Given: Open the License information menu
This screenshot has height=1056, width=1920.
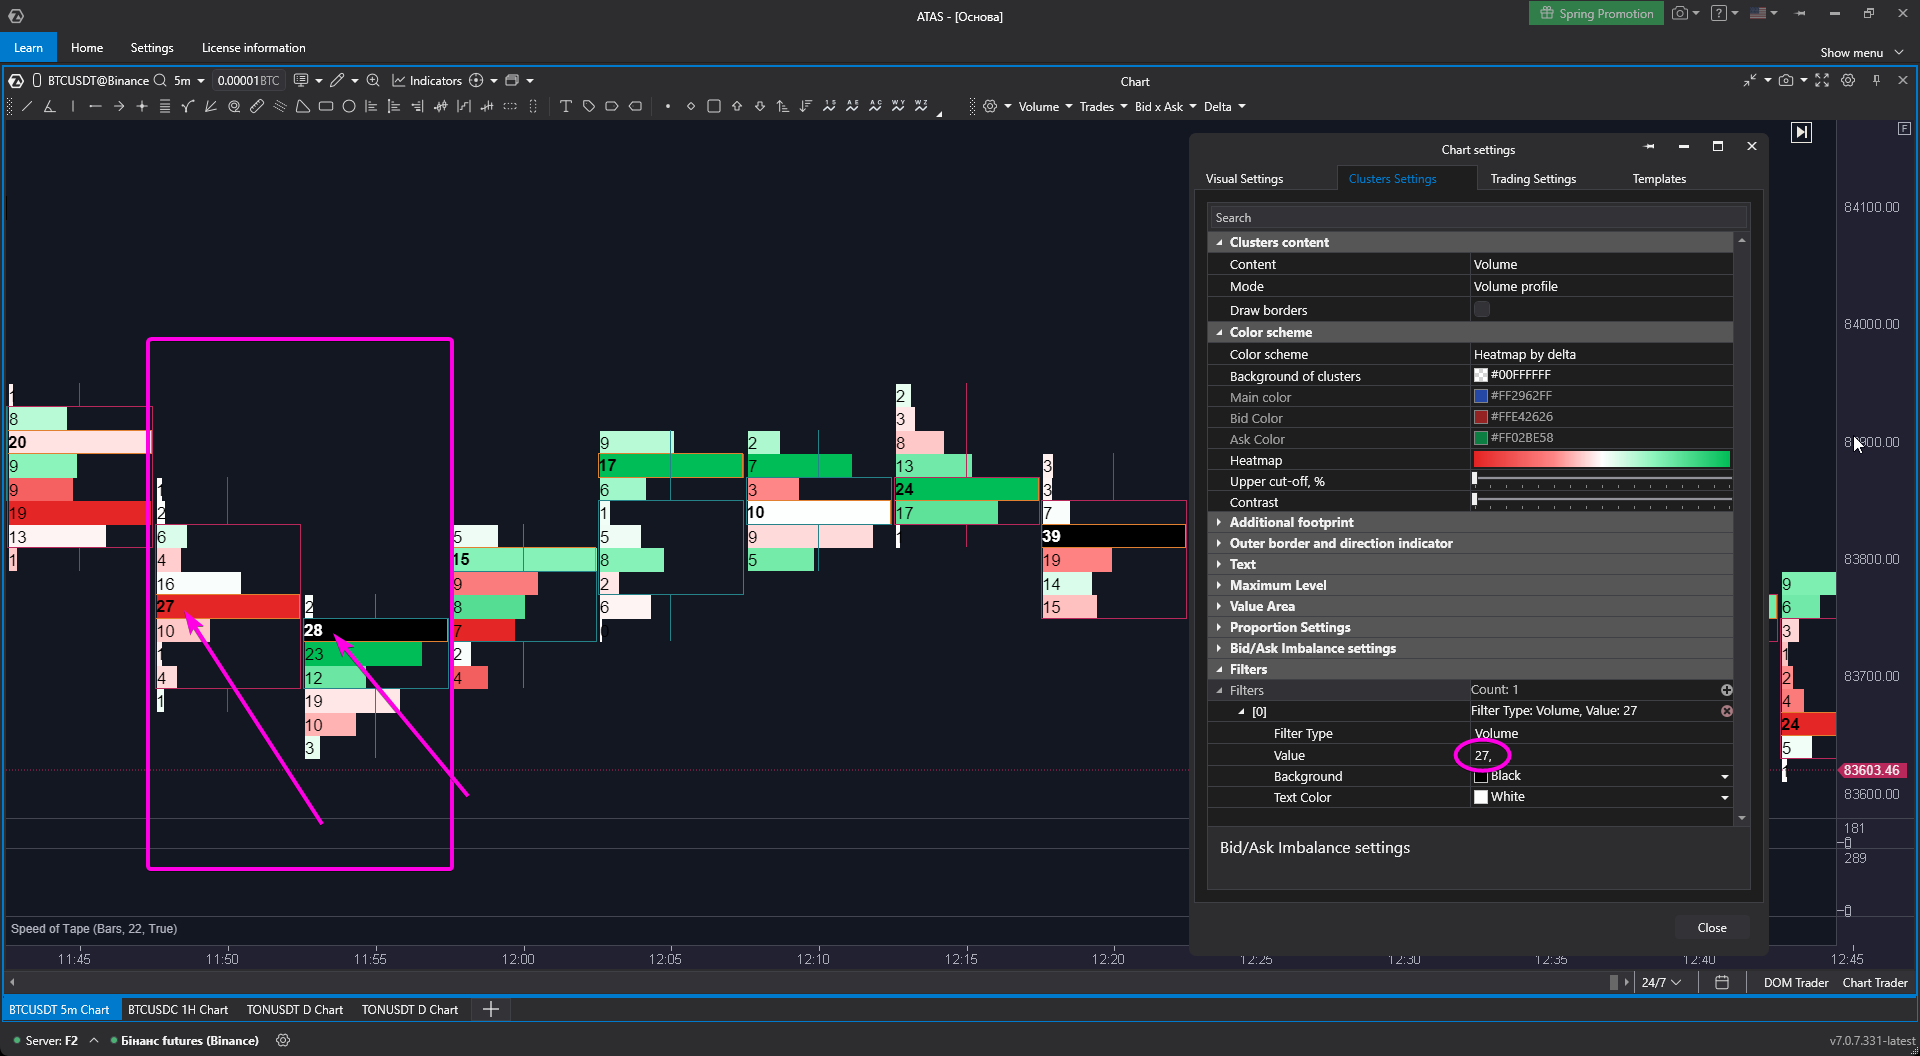Looking at the screenshot, I should coord(254,47).
